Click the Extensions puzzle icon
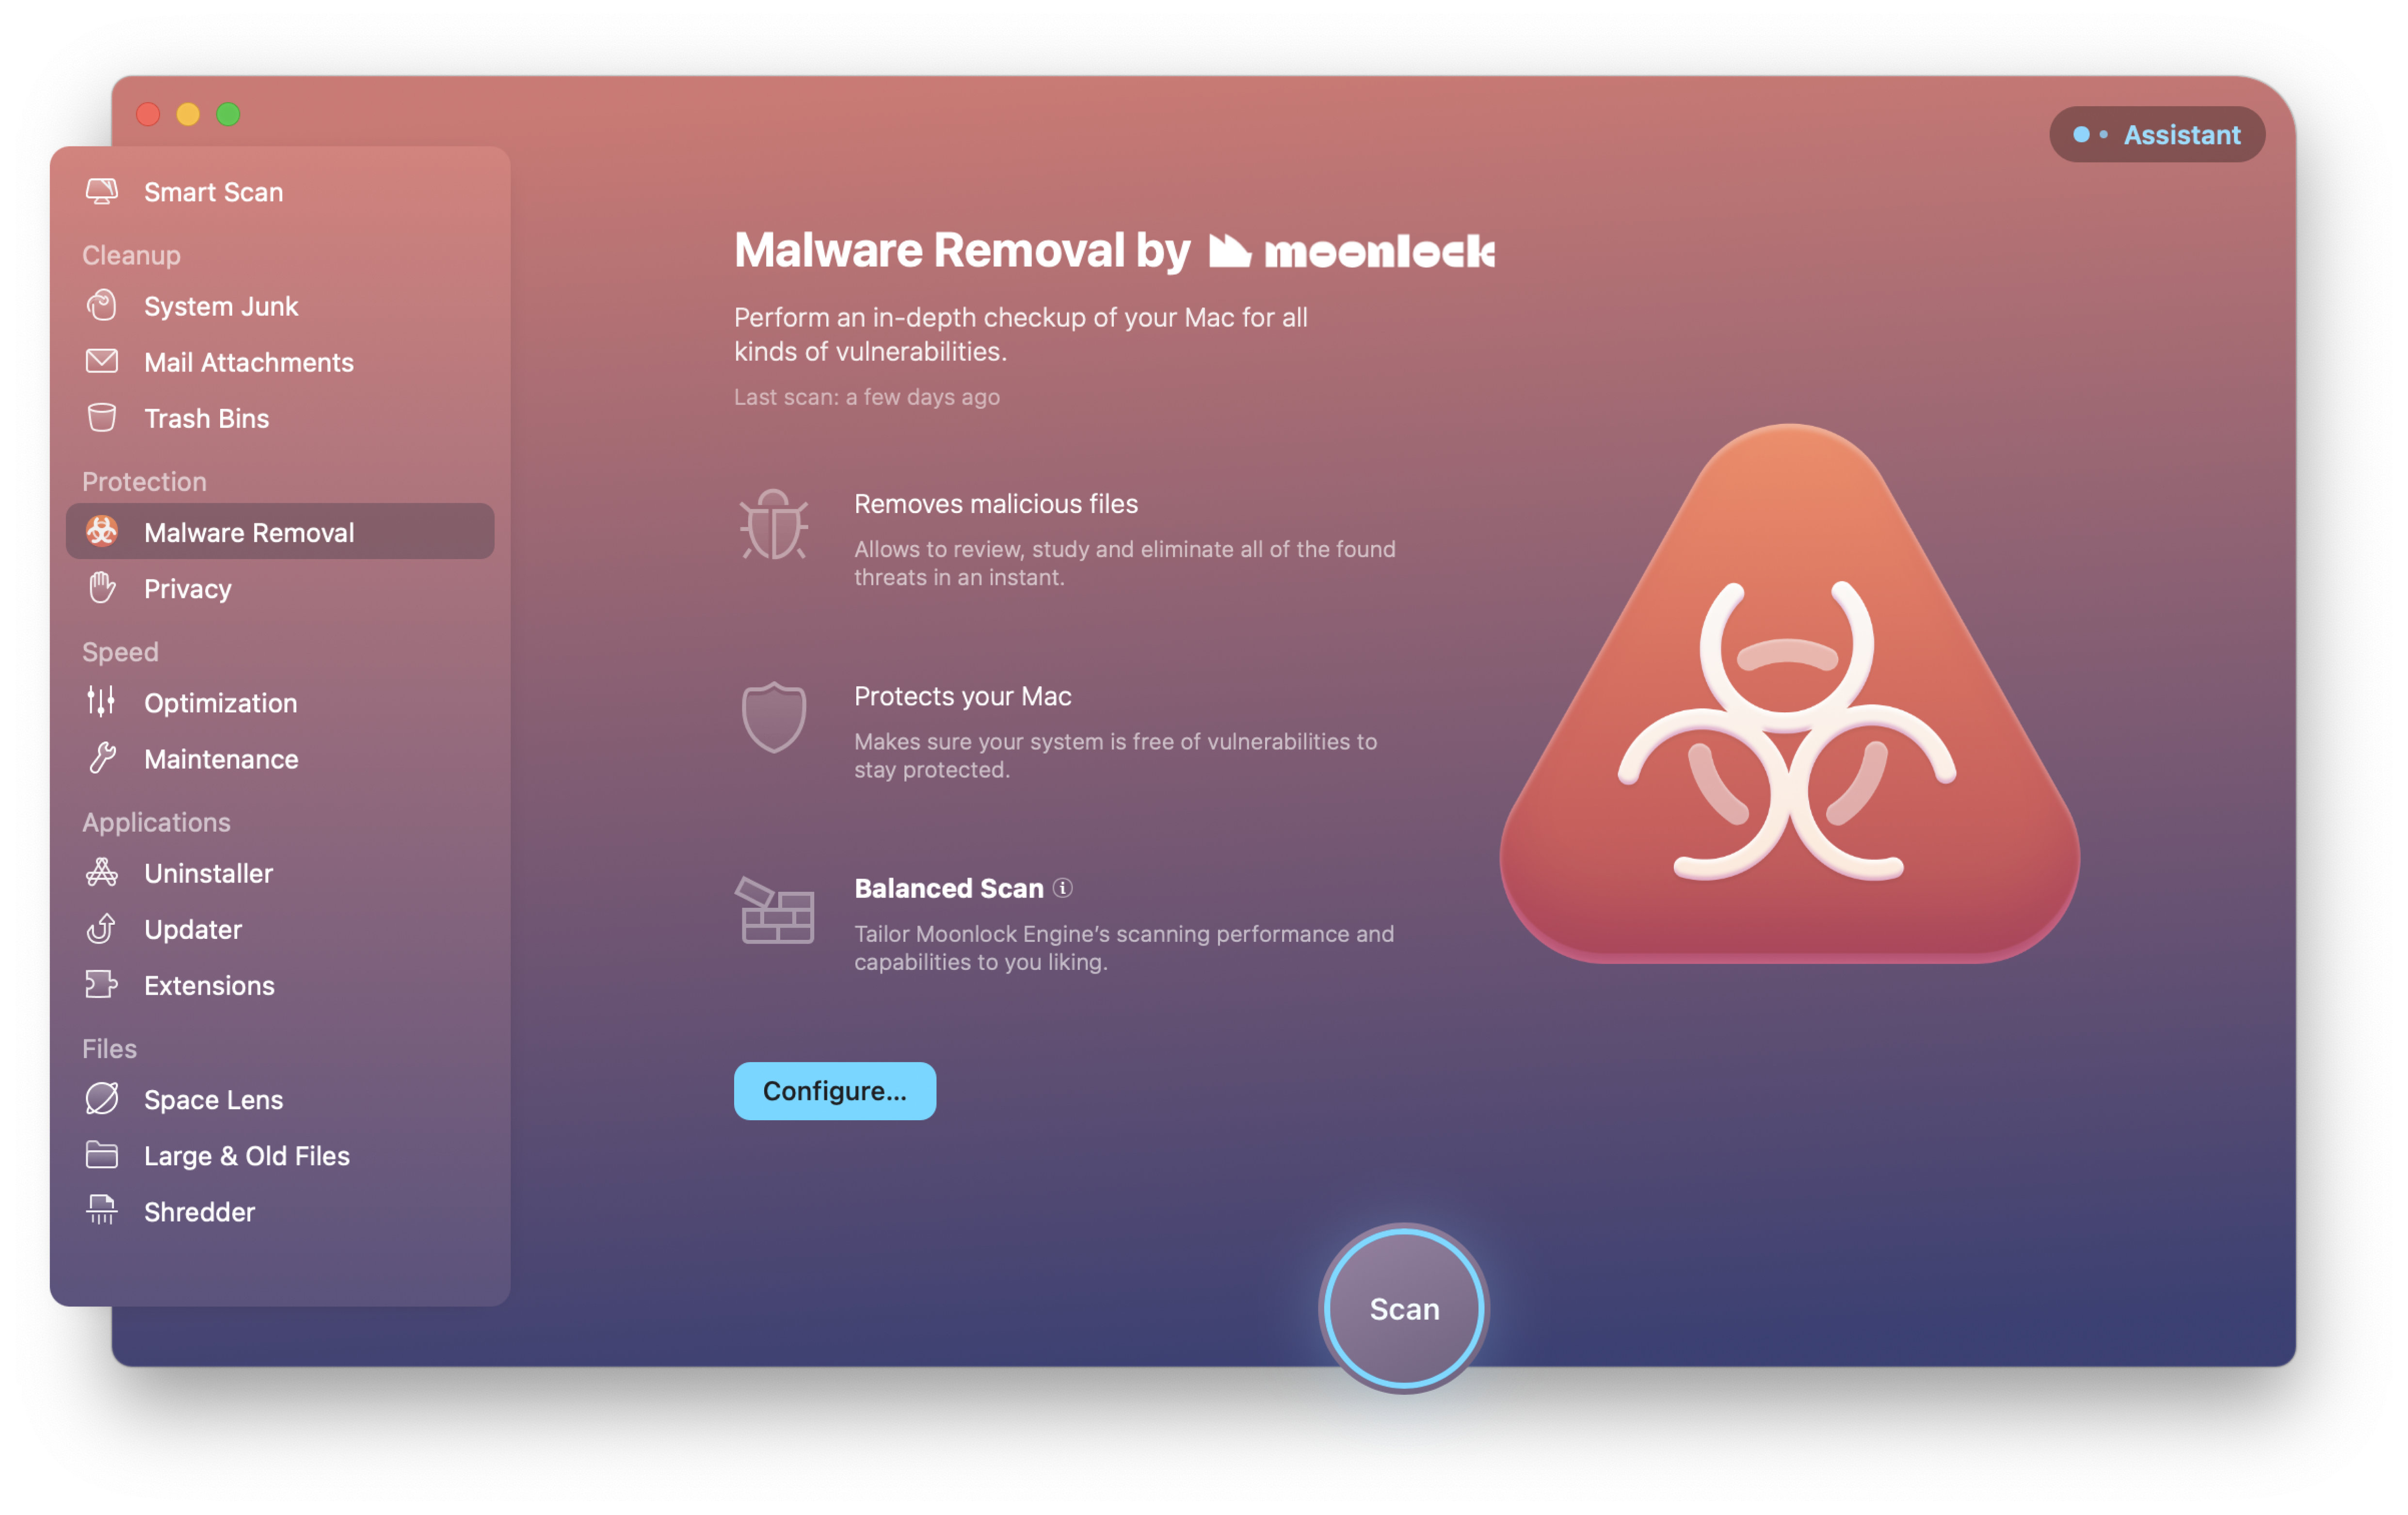The height and width of the screenshot is (1515, 2408). click(x=102, y=985)
